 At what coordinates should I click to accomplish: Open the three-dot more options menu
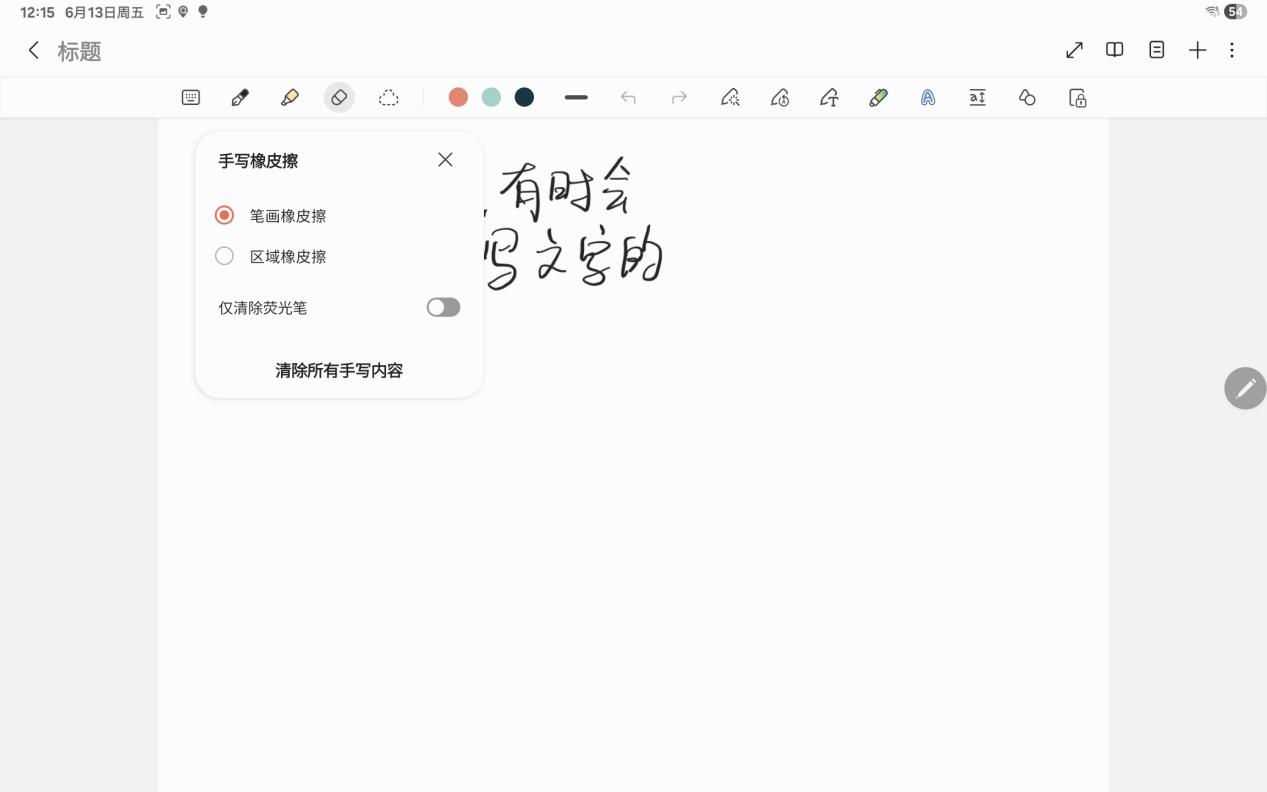click(x=1232, y=50)
